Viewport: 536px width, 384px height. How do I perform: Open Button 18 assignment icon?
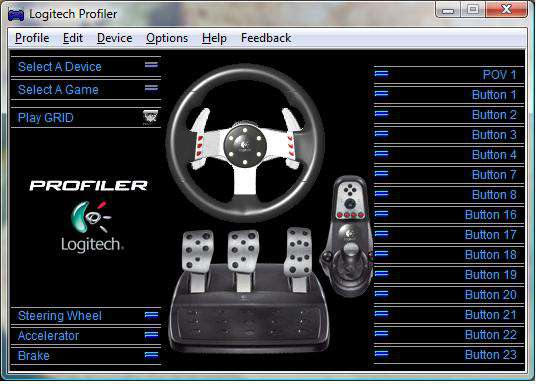point(381,253)
